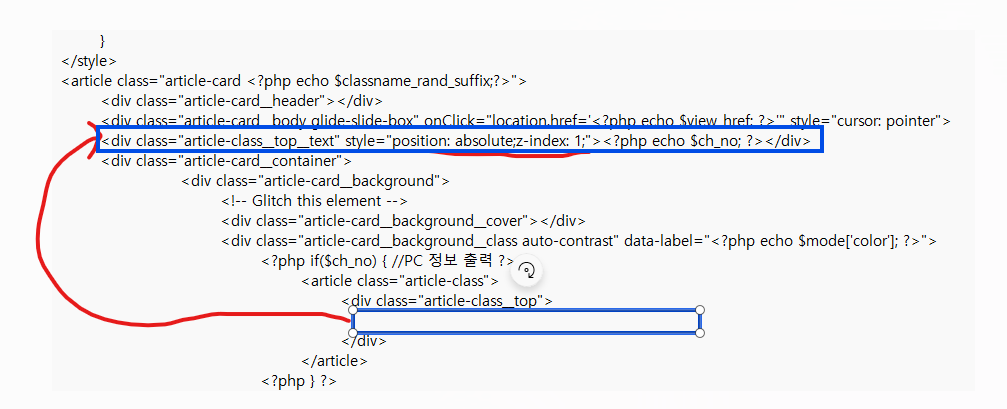Click the article class="article-class" line
This screenshot has height=409, width=1007.
pos(400,281)
